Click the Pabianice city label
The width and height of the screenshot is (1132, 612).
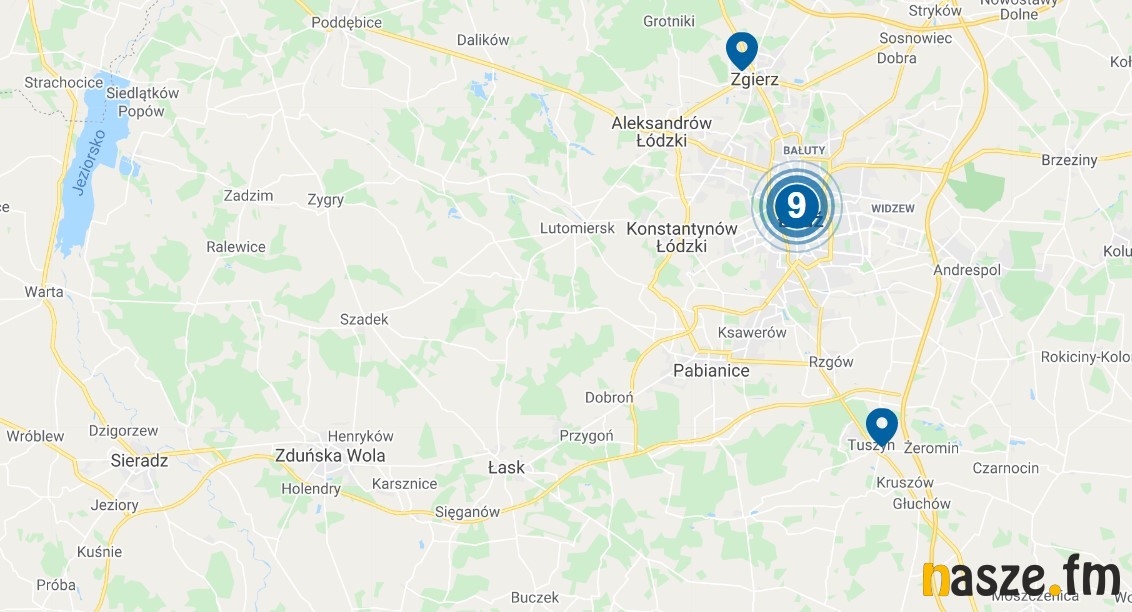tap(711, 371)
